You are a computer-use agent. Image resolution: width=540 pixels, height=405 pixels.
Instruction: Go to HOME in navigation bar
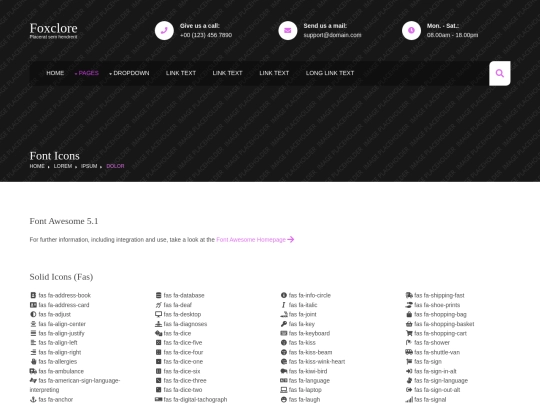point(55,73)
